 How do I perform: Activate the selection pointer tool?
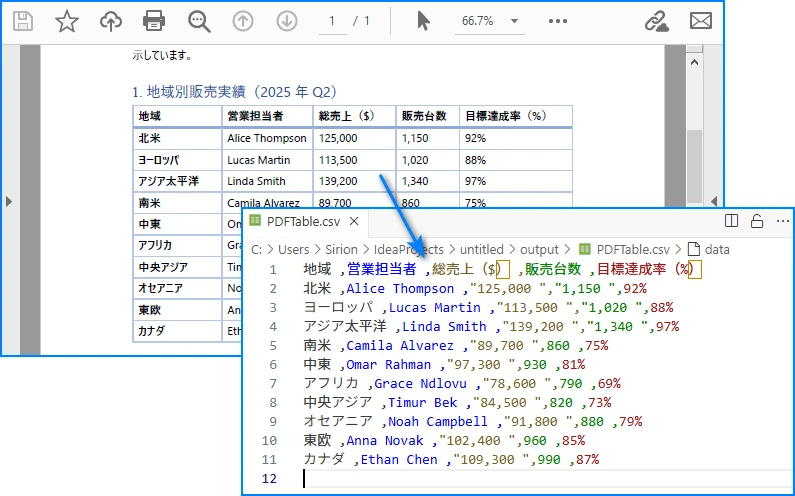(423, 21)
